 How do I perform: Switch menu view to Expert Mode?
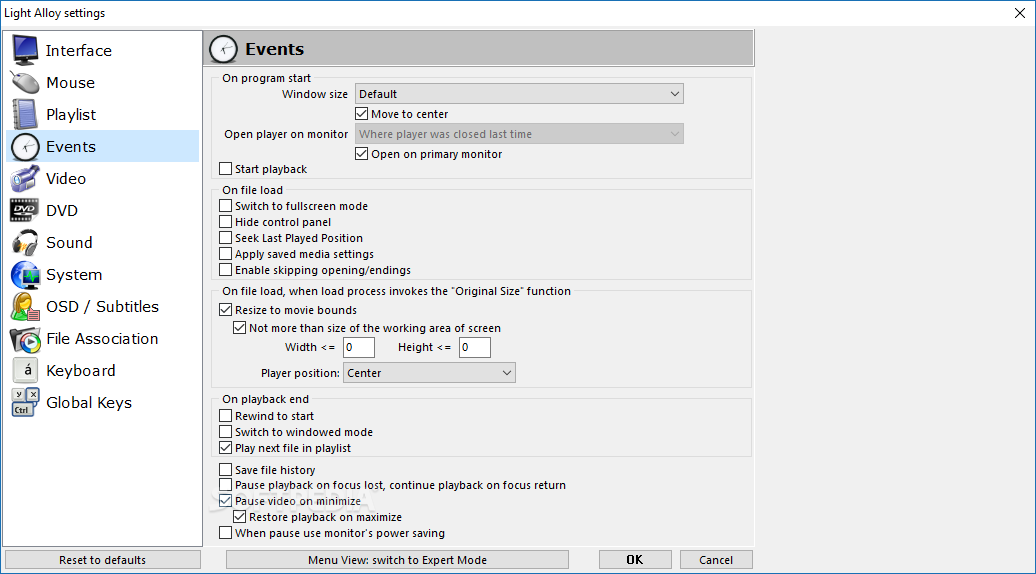click(x=397, y=560)
